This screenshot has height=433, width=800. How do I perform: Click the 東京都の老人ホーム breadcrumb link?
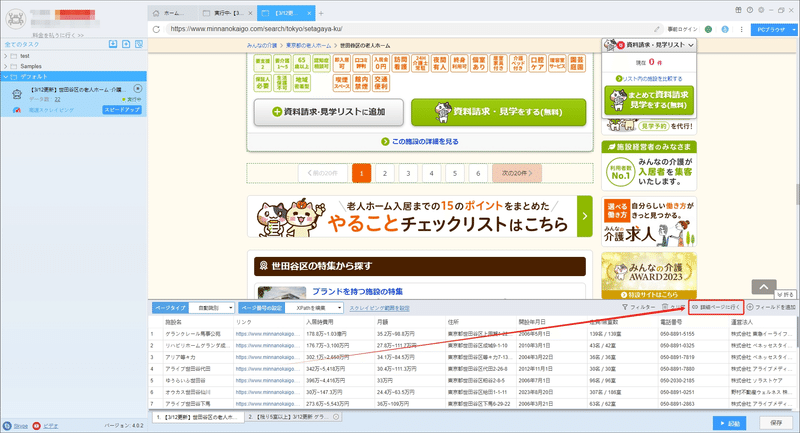(308, 45)
